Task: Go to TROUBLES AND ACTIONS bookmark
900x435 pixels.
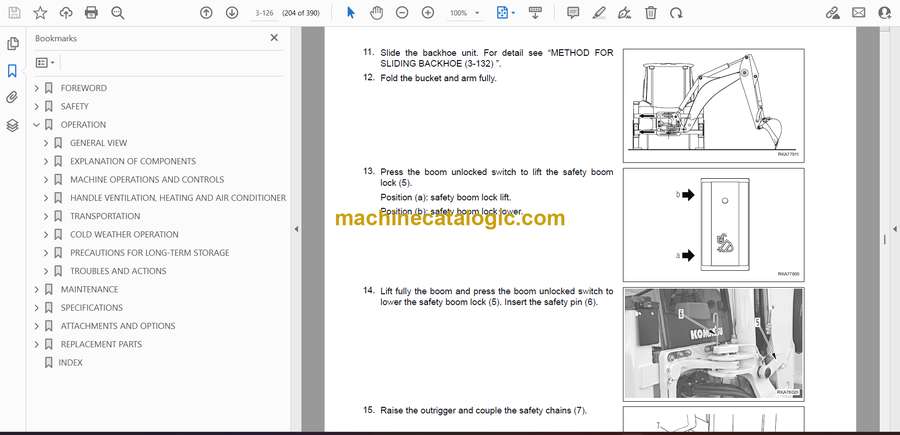Action: pyautogui.click(x=118, y=271)
